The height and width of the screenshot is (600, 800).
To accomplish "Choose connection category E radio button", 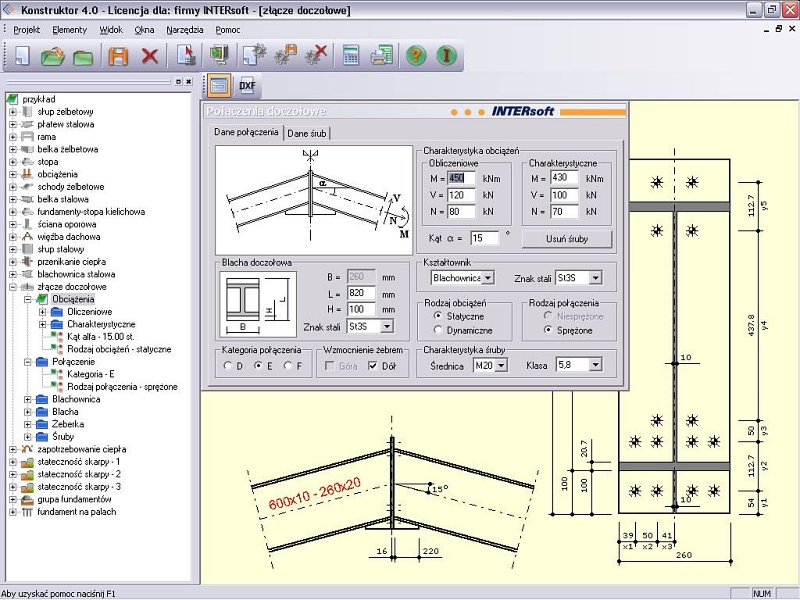I will pos(258,366).
